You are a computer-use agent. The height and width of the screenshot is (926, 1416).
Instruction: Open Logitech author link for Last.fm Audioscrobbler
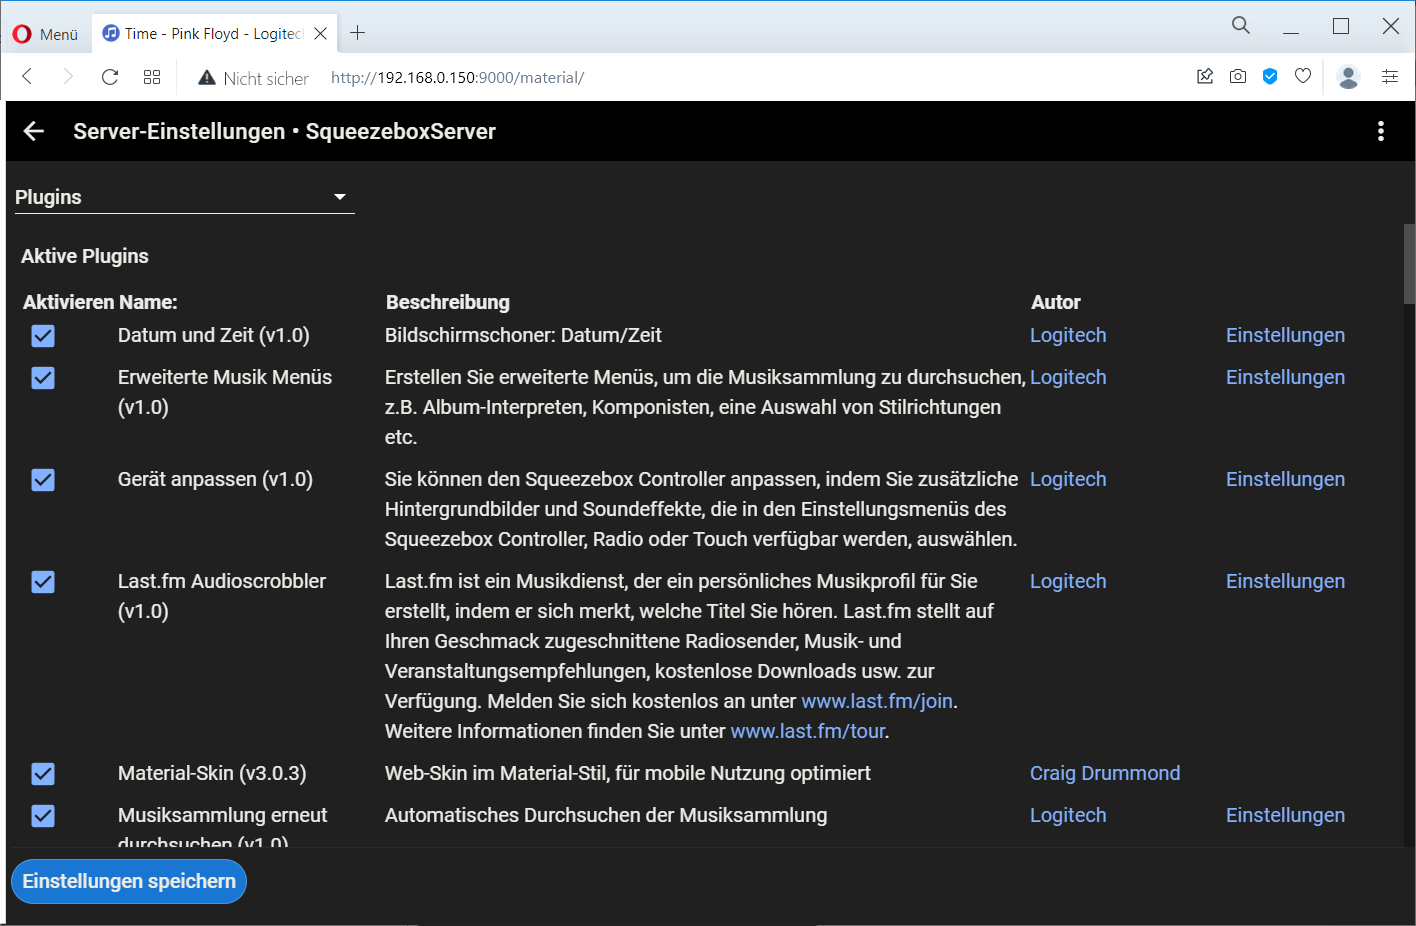click(x=1068, y=581)
